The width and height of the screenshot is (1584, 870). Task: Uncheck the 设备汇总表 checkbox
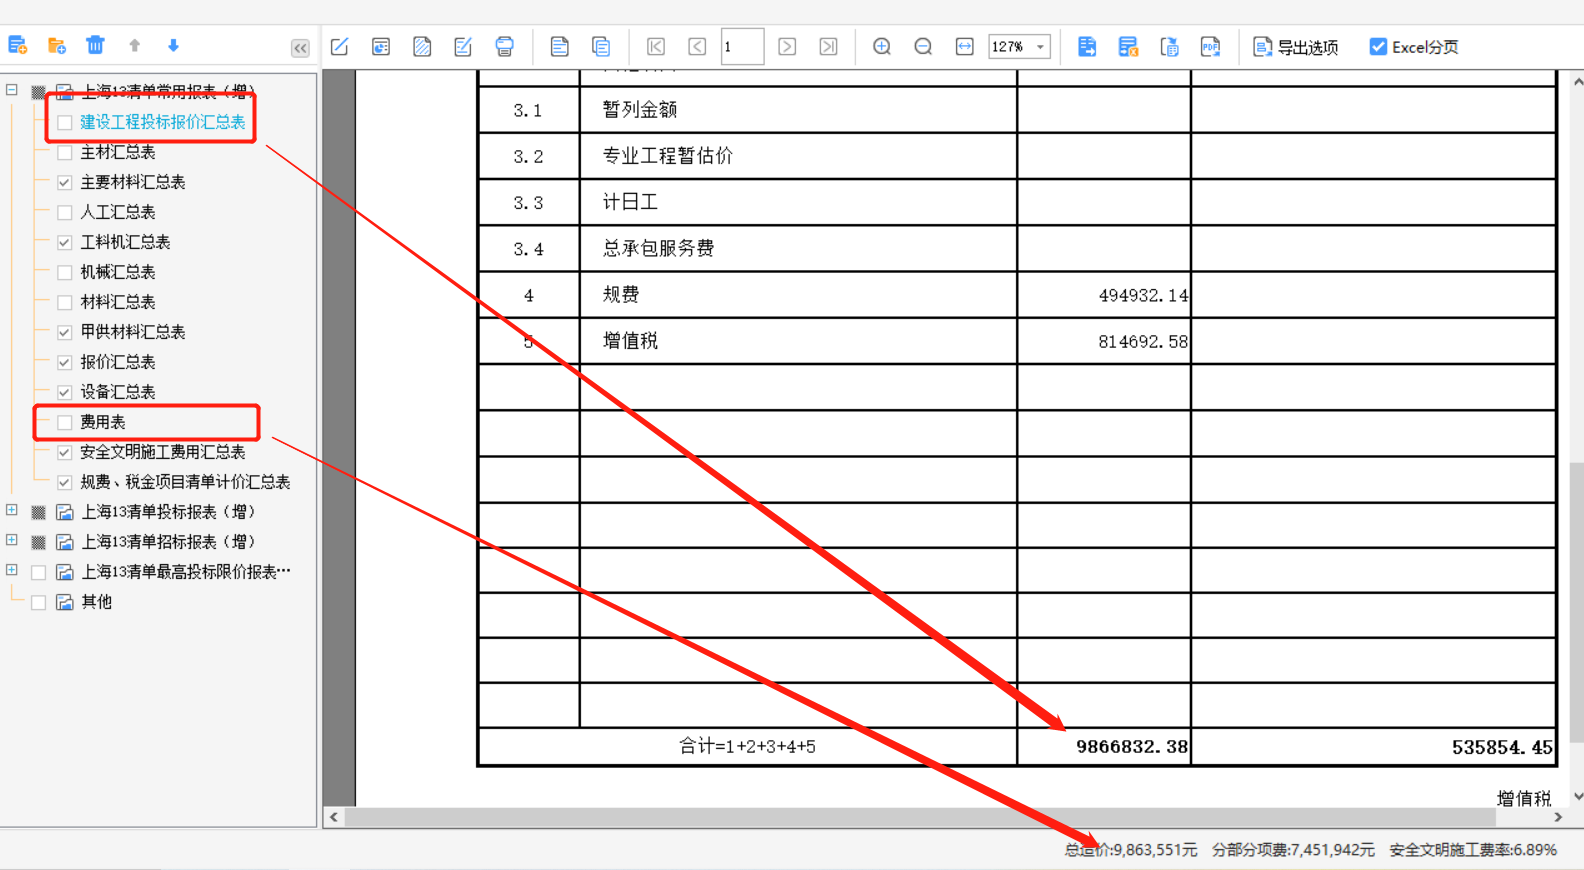(x=65, y=392)
